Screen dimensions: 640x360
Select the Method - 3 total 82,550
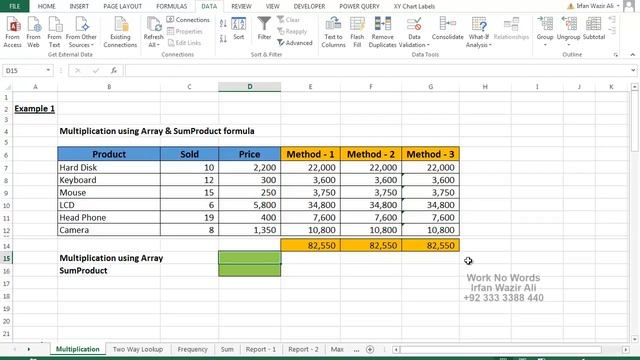click(x=430, y=245)
